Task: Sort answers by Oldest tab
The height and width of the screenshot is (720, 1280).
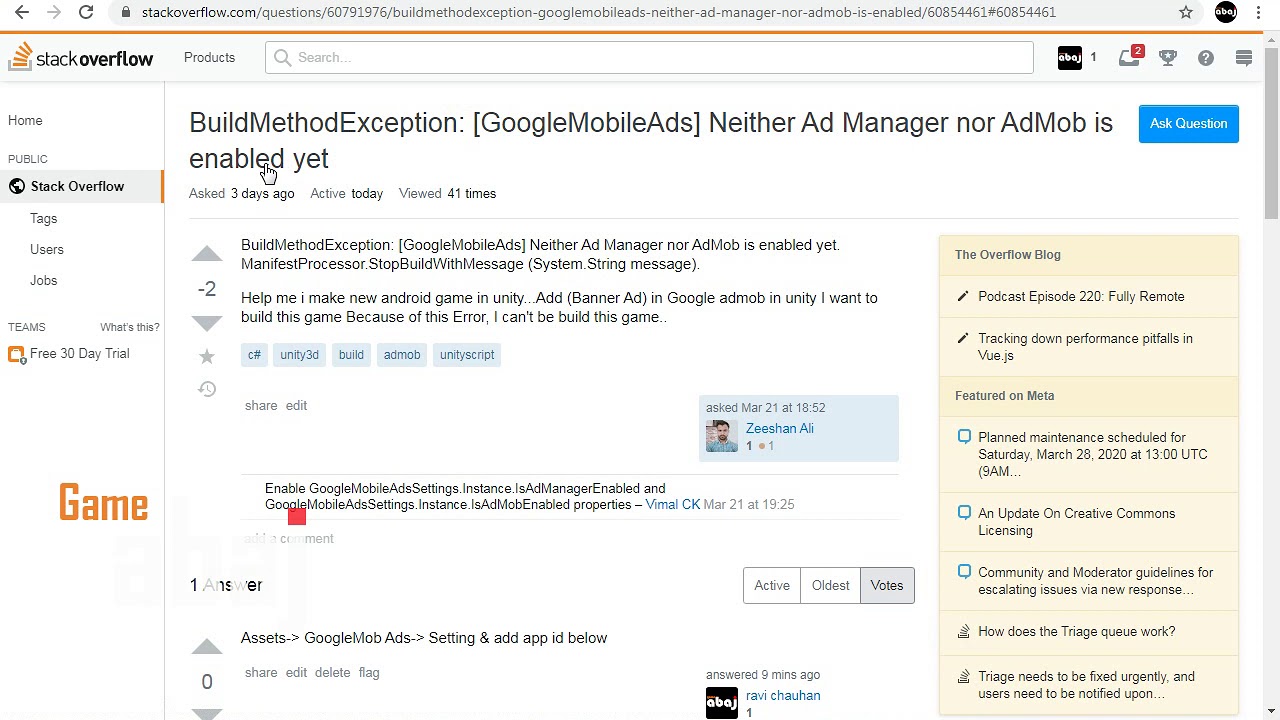Action: [x=830, y=585]
